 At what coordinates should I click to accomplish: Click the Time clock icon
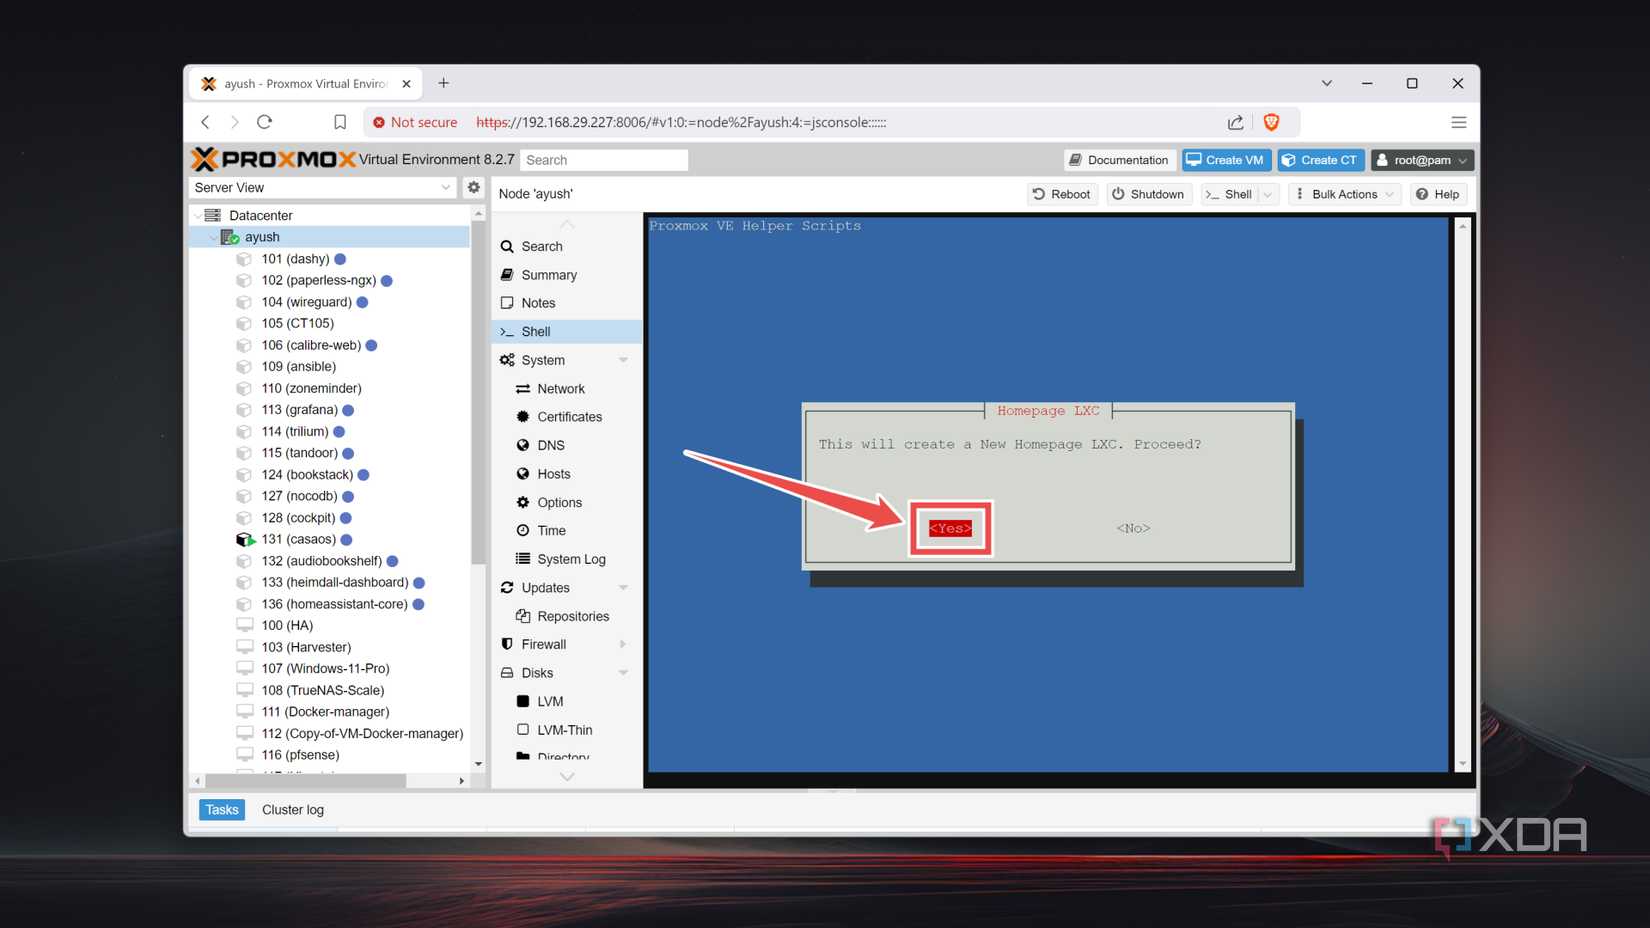(x=522, y=530)
